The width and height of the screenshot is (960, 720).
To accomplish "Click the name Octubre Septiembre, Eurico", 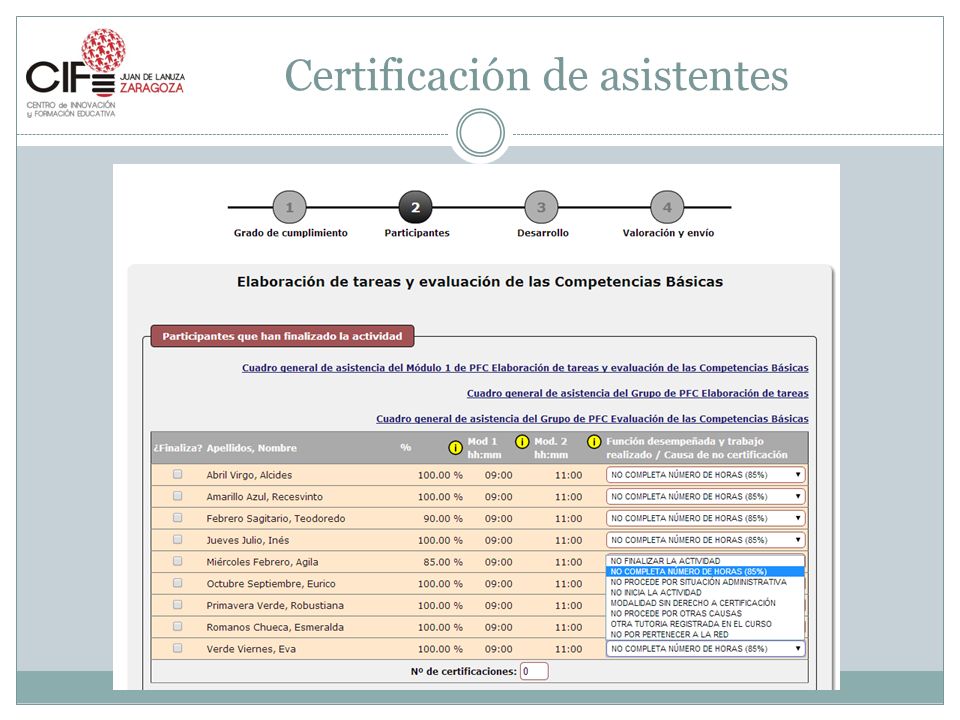I will click(x=271, y=584).
